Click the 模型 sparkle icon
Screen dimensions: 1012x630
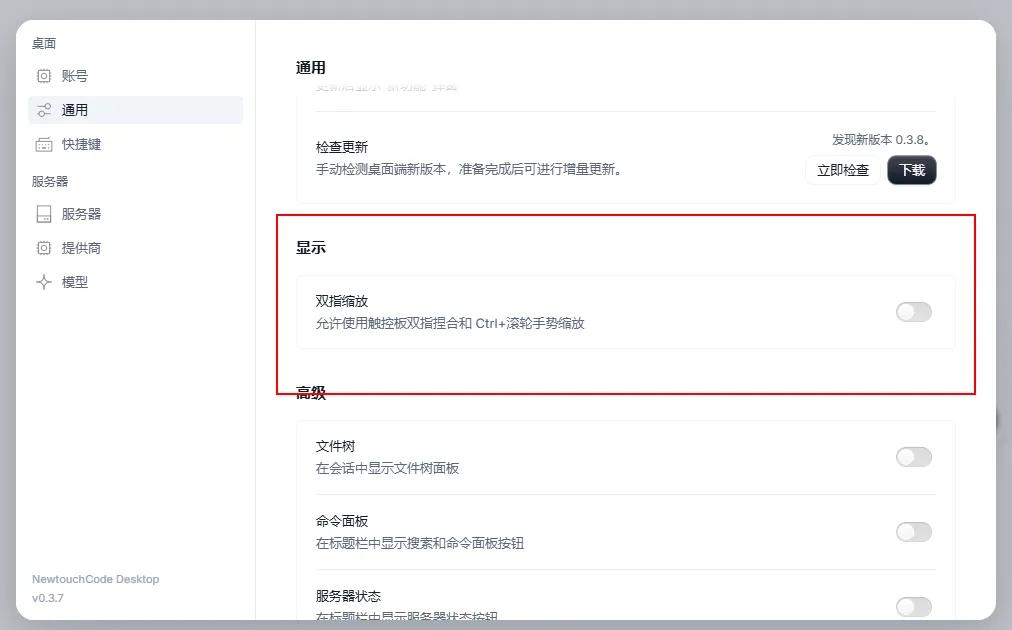[44, 282]
